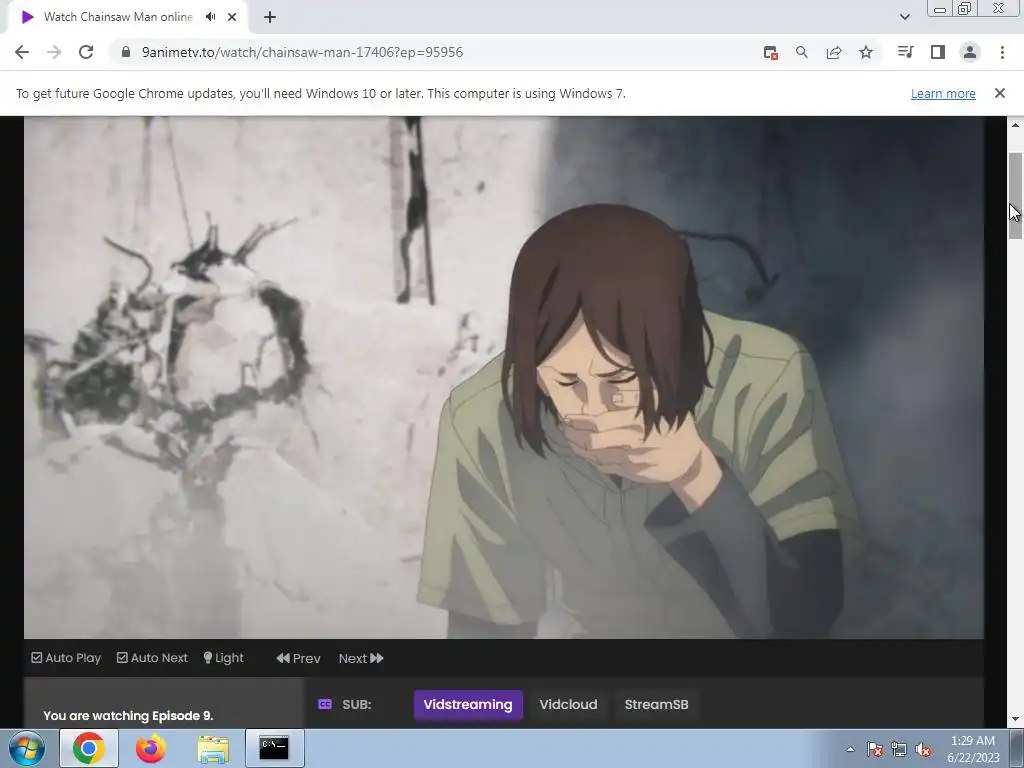The width and height of the screenshot is (1024, 768).
Task: Click the SUB closed-caption icon
Action: pyautogui.click(x=325, y=704)
